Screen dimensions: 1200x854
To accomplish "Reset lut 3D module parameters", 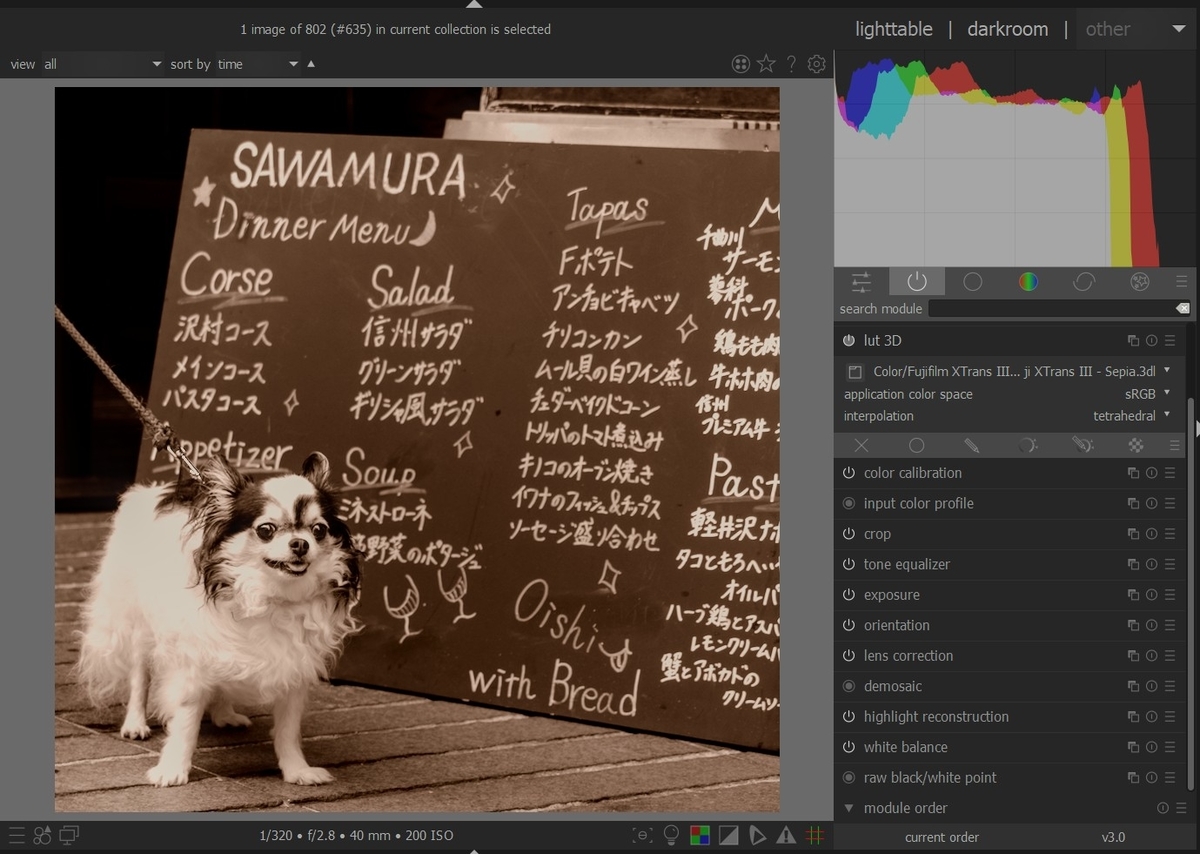I will click(x=1151, y=341).
